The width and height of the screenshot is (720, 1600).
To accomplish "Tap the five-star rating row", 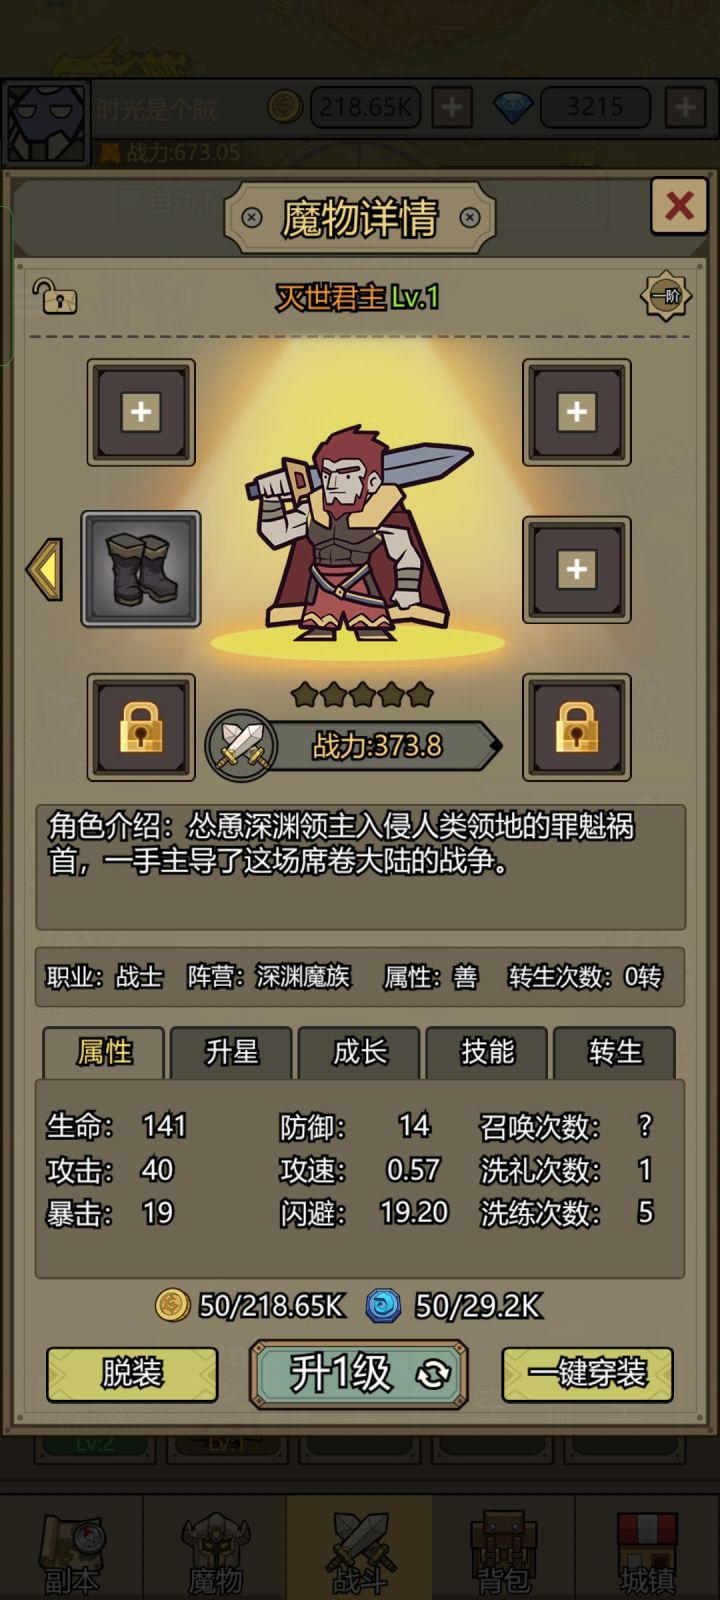I will tap(362, 694).
